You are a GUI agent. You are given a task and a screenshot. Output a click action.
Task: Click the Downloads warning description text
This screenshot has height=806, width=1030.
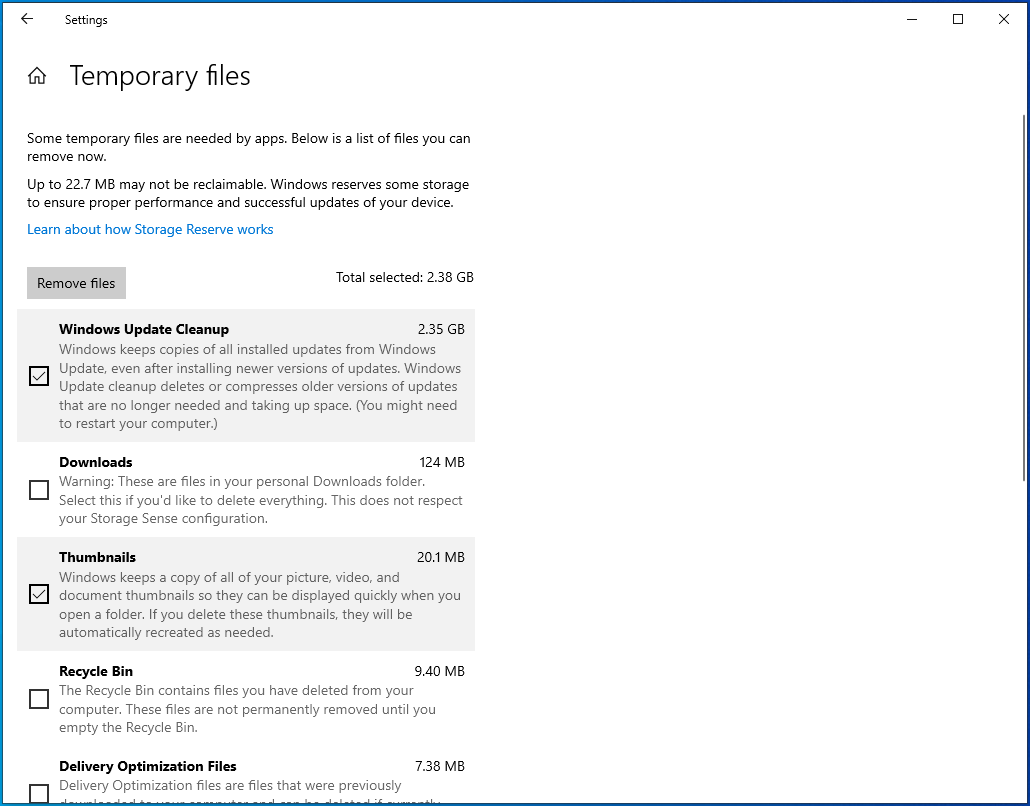[x=261, y=500]
